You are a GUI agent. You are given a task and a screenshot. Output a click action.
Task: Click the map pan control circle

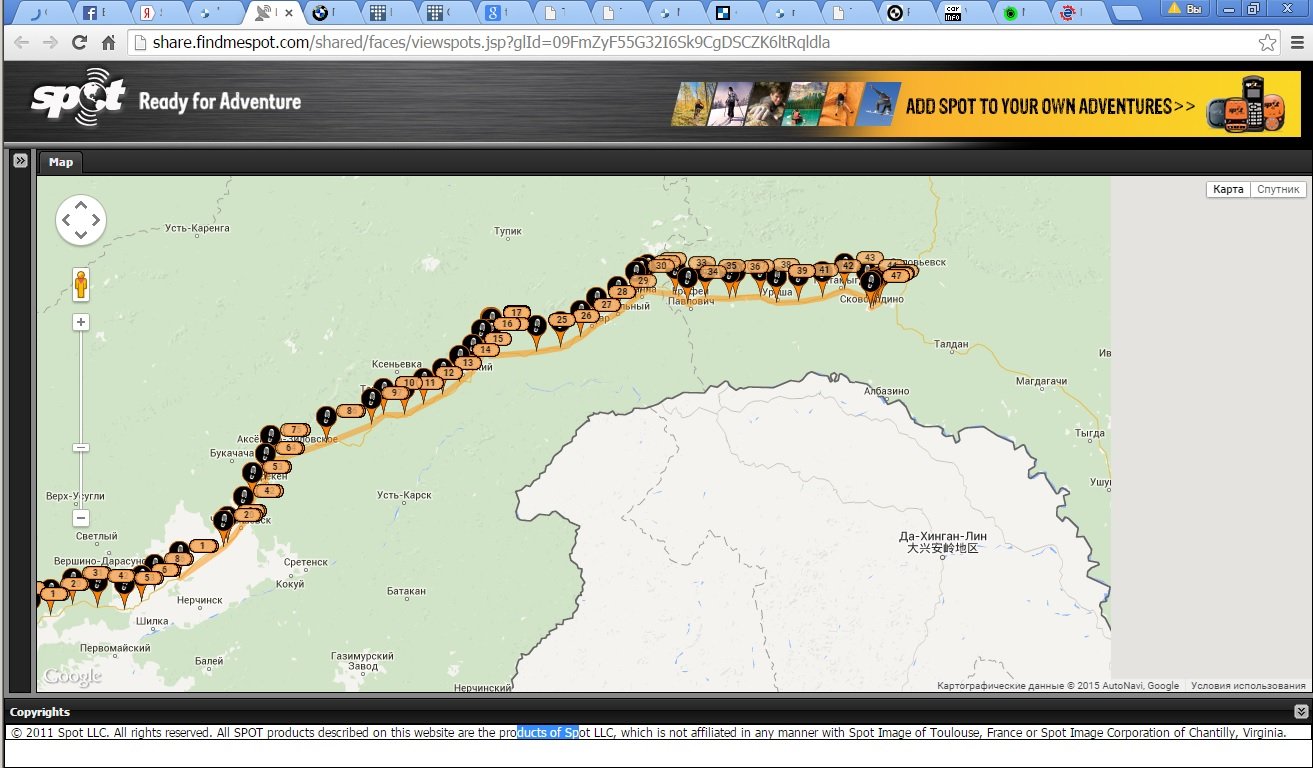(81, 220)
